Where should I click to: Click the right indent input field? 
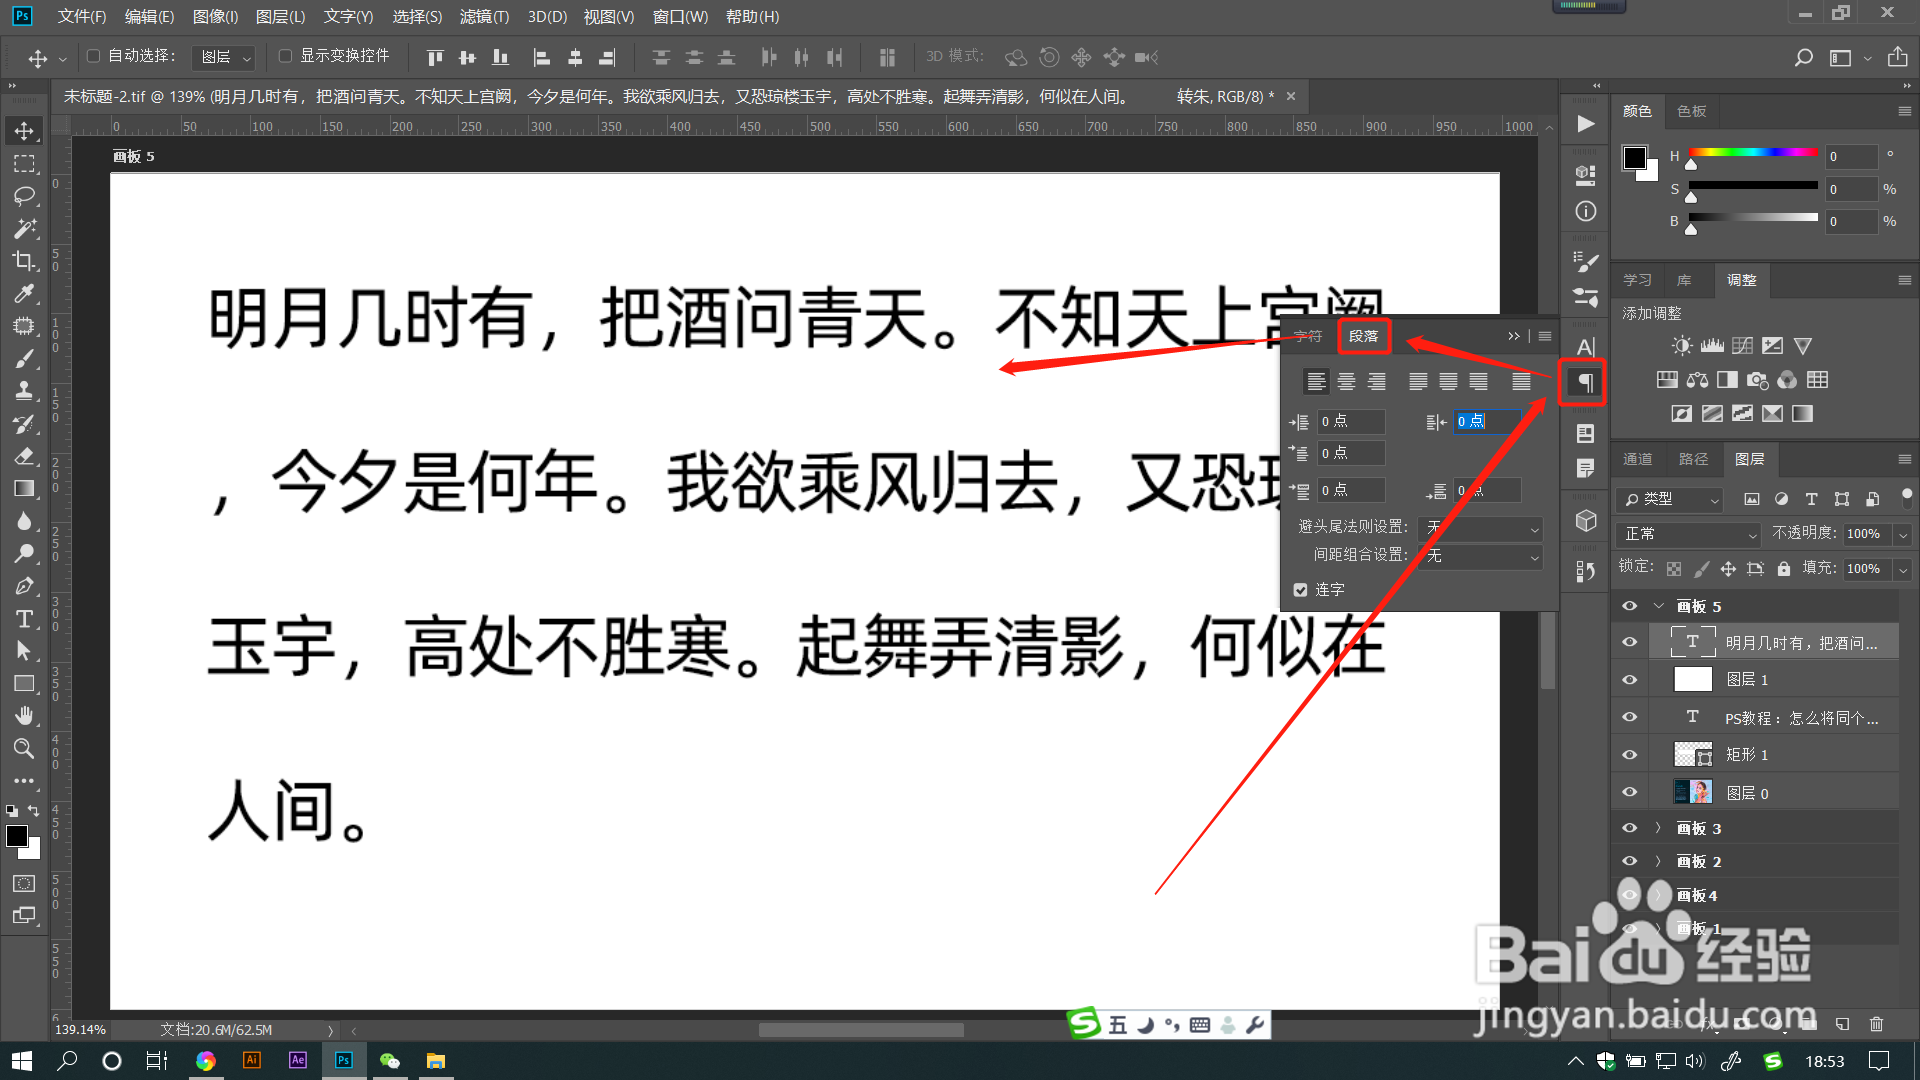coord(1487,422)
